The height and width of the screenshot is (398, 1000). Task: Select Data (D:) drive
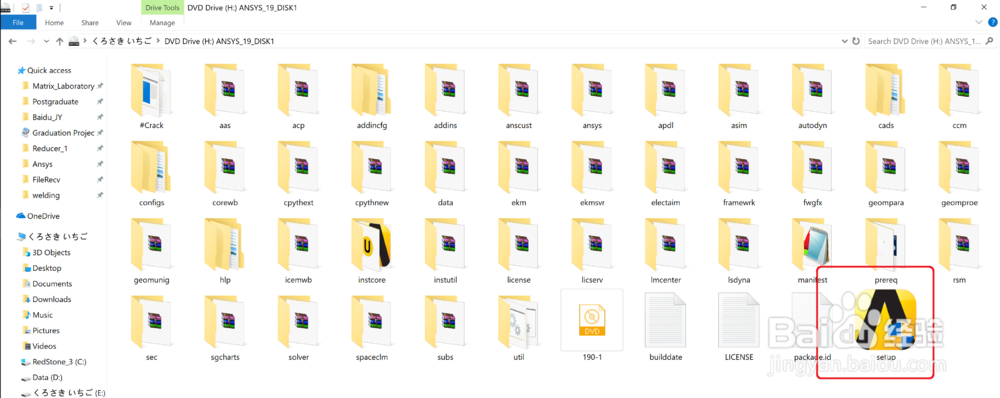(47, 378)
